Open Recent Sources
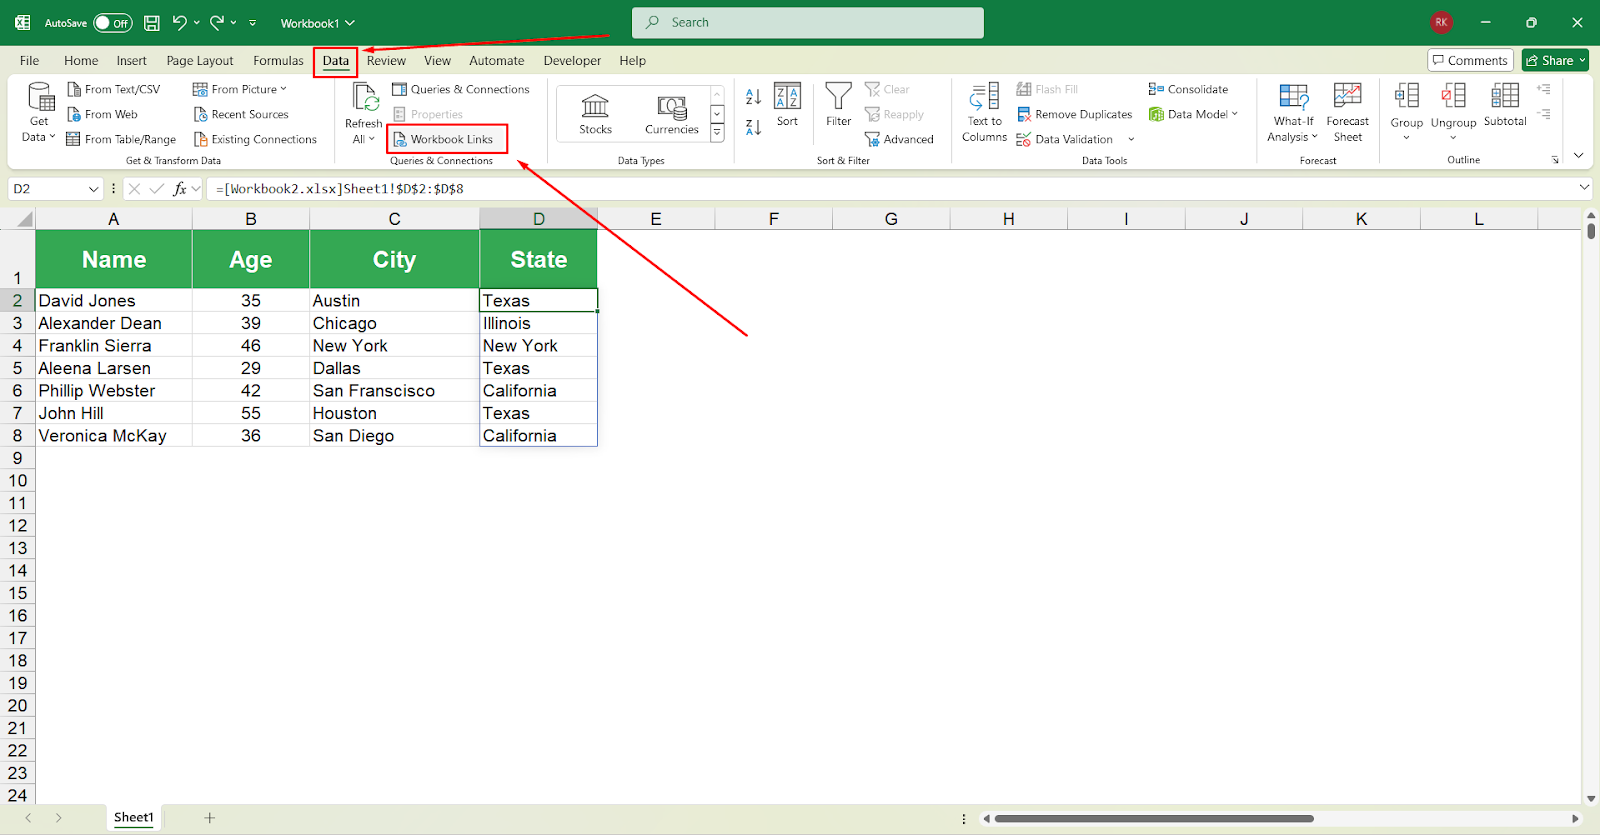This screenshot has width=1600, height=835. click(241, 114)
